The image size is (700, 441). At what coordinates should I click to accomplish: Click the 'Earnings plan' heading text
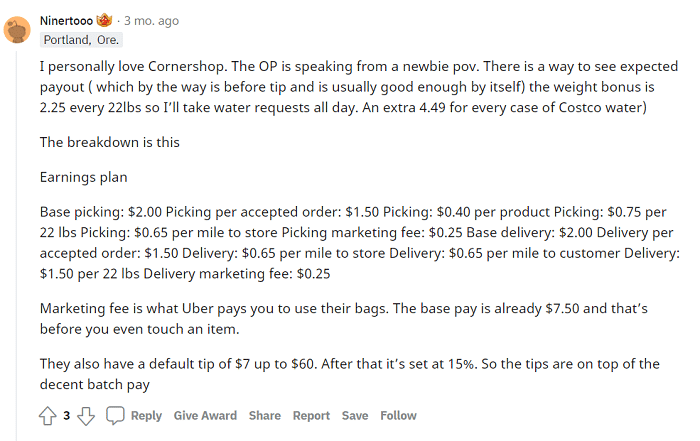(x=83, y=177)
